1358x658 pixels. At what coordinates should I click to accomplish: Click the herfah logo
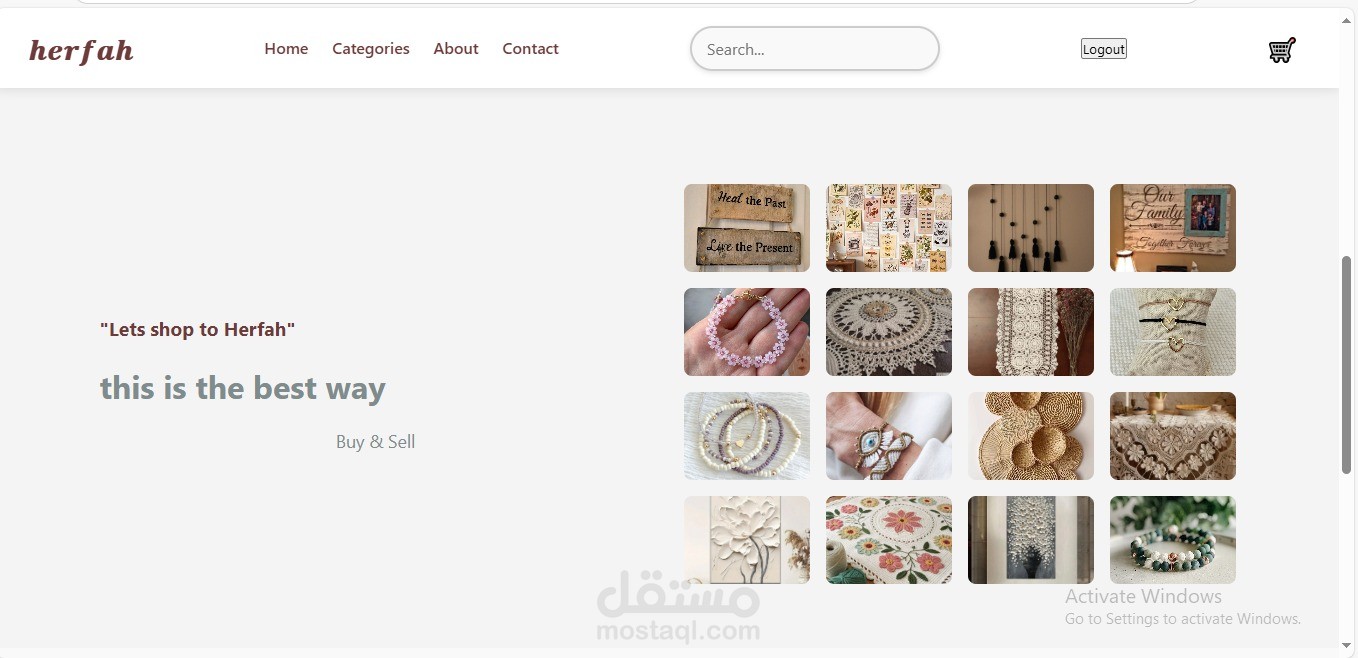[81, 50]
